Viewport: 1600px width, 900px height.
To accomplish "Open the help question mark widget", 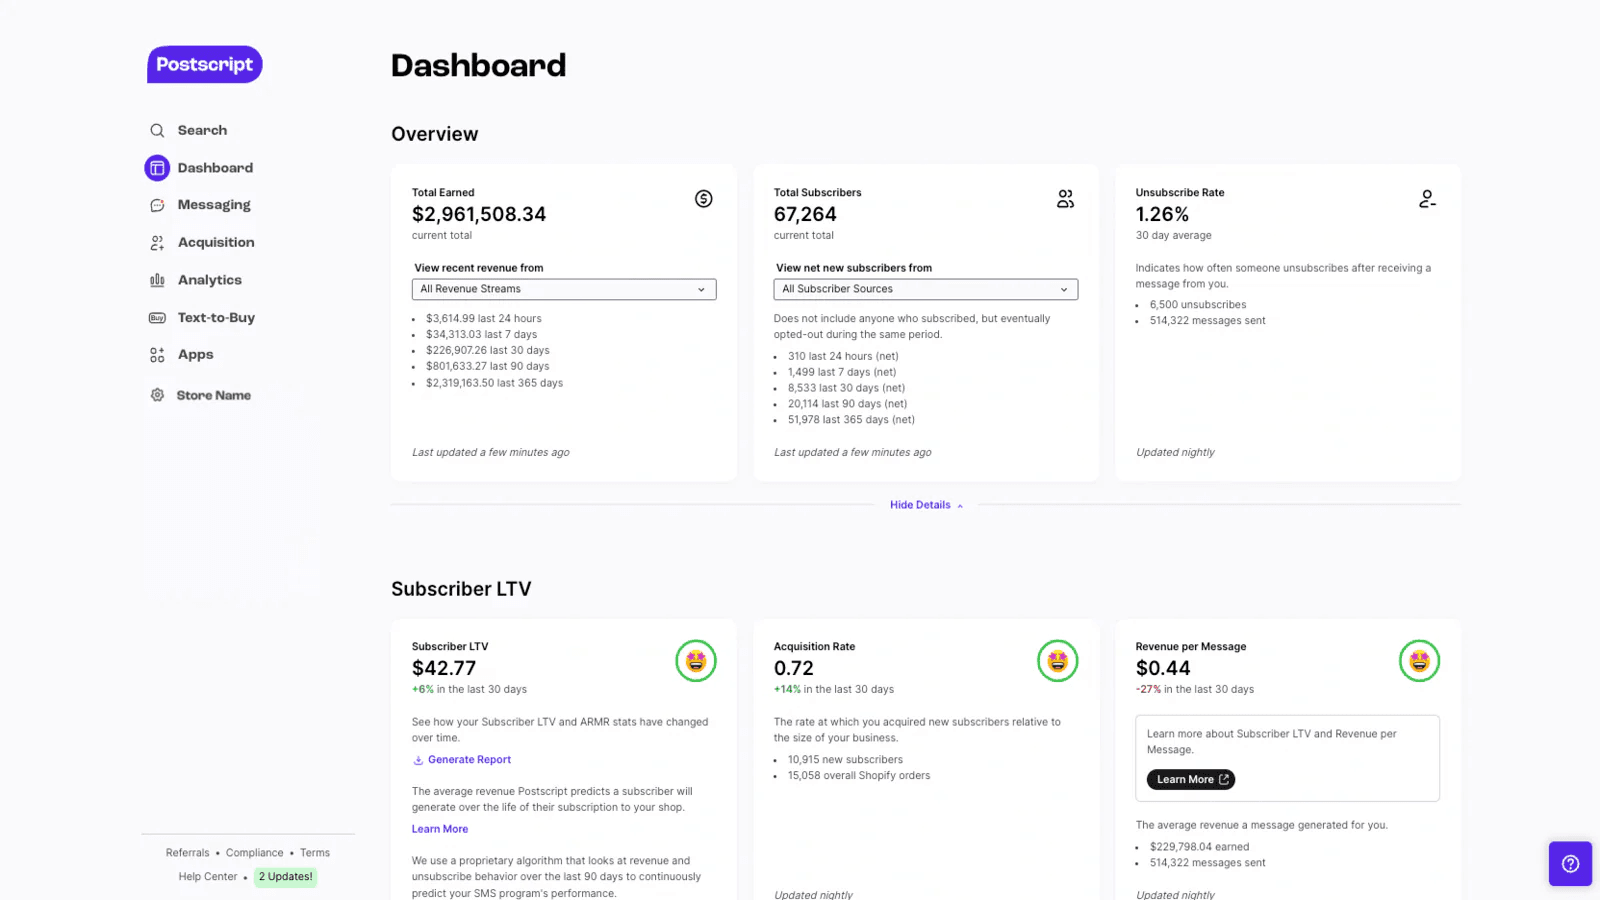I will coord(1570,864).
